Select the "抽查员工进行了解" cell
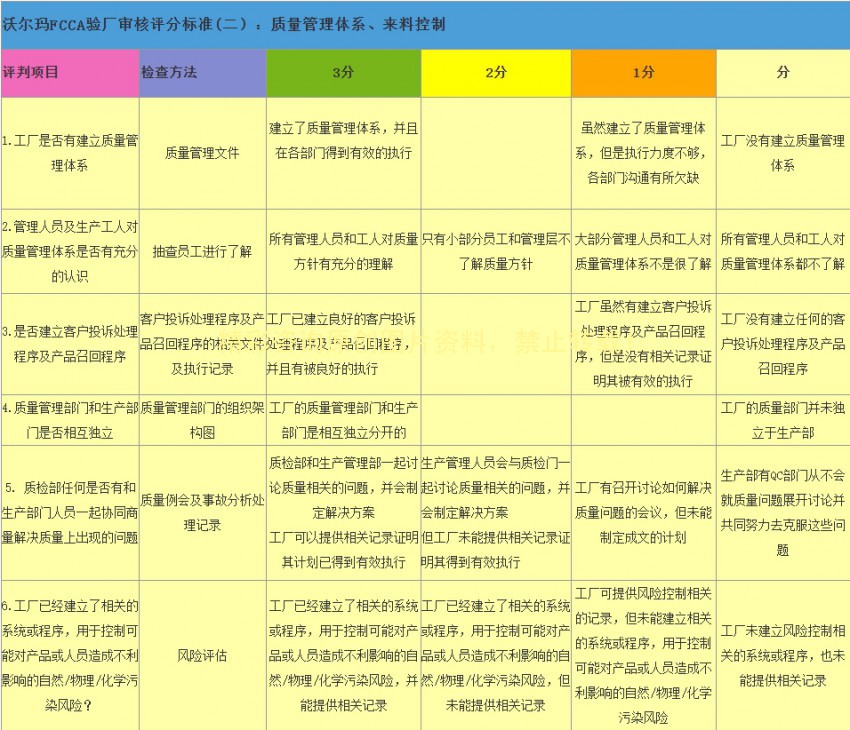 (203, 251)
